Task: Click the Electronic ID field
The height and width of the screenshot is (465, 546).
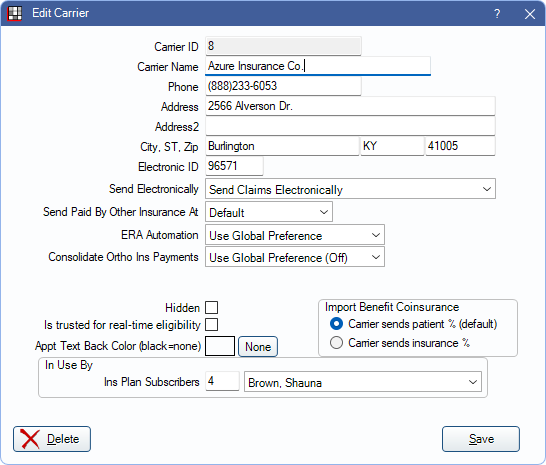Action: click(234, 166)
